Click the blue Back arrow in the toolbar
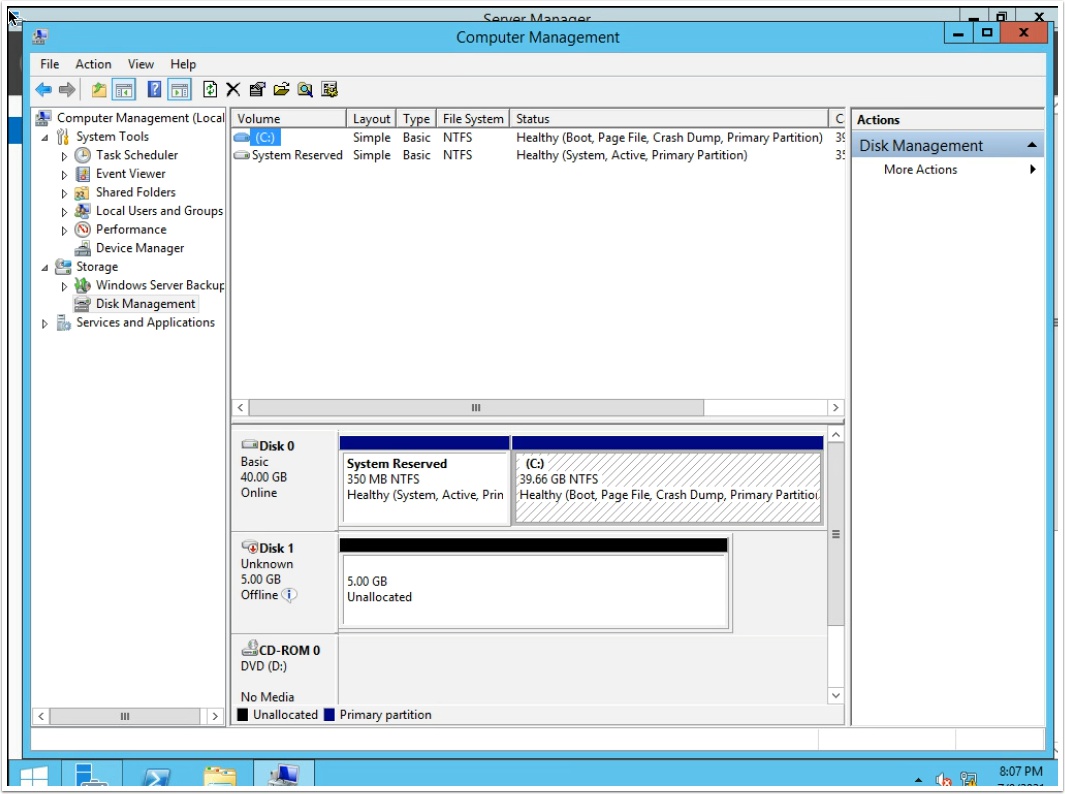The image size is (1065, 794). point(43,90)
